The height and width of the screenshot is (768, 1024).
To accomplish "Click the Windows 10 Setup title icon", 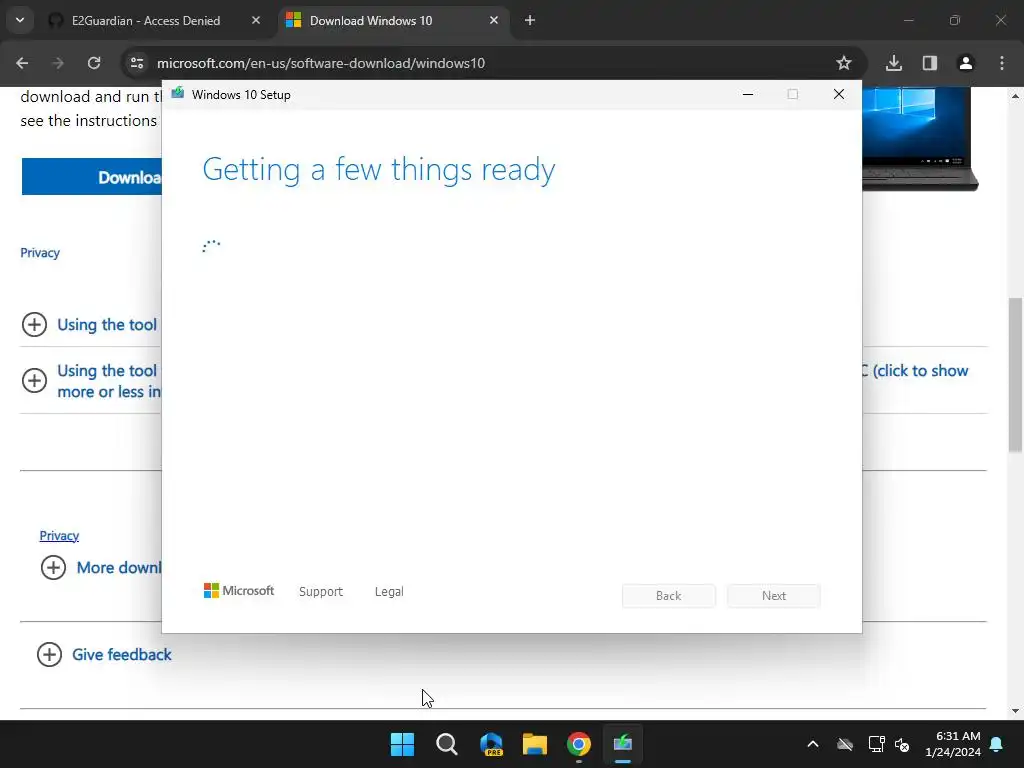I will [178, 94].
